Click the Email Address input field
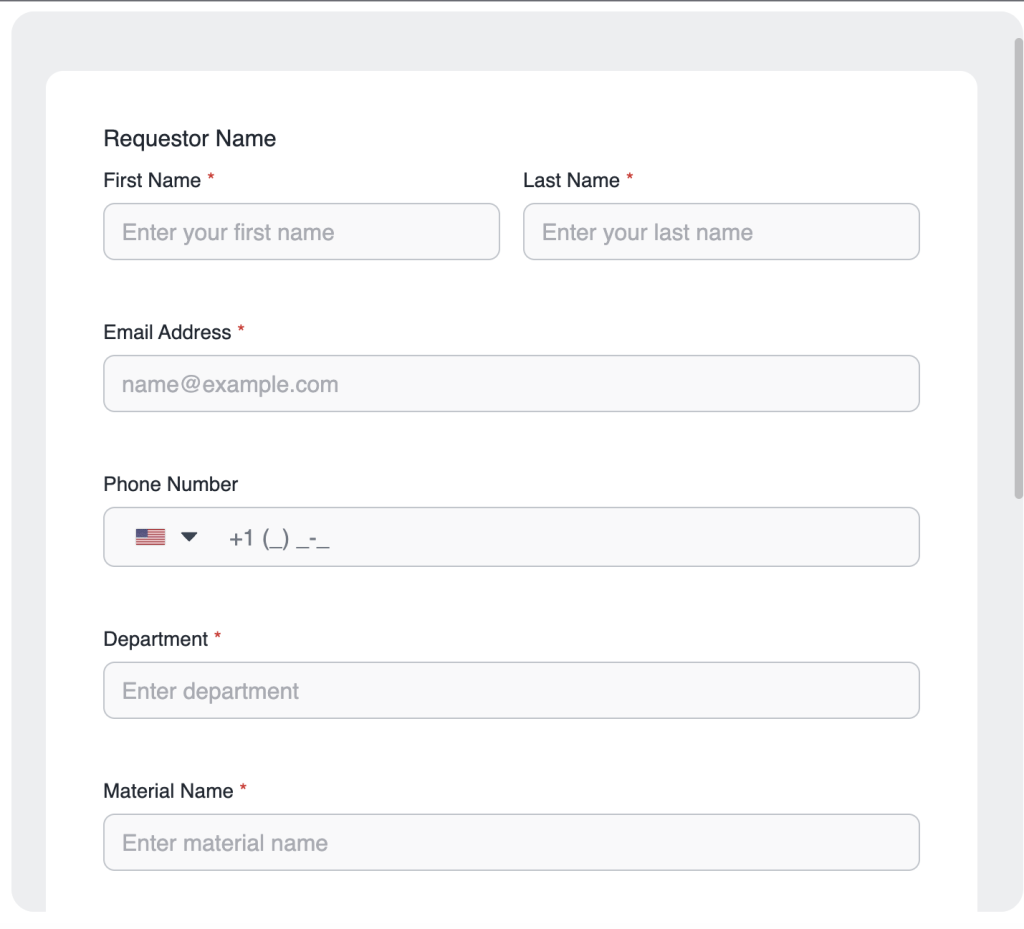 [511, 383]
